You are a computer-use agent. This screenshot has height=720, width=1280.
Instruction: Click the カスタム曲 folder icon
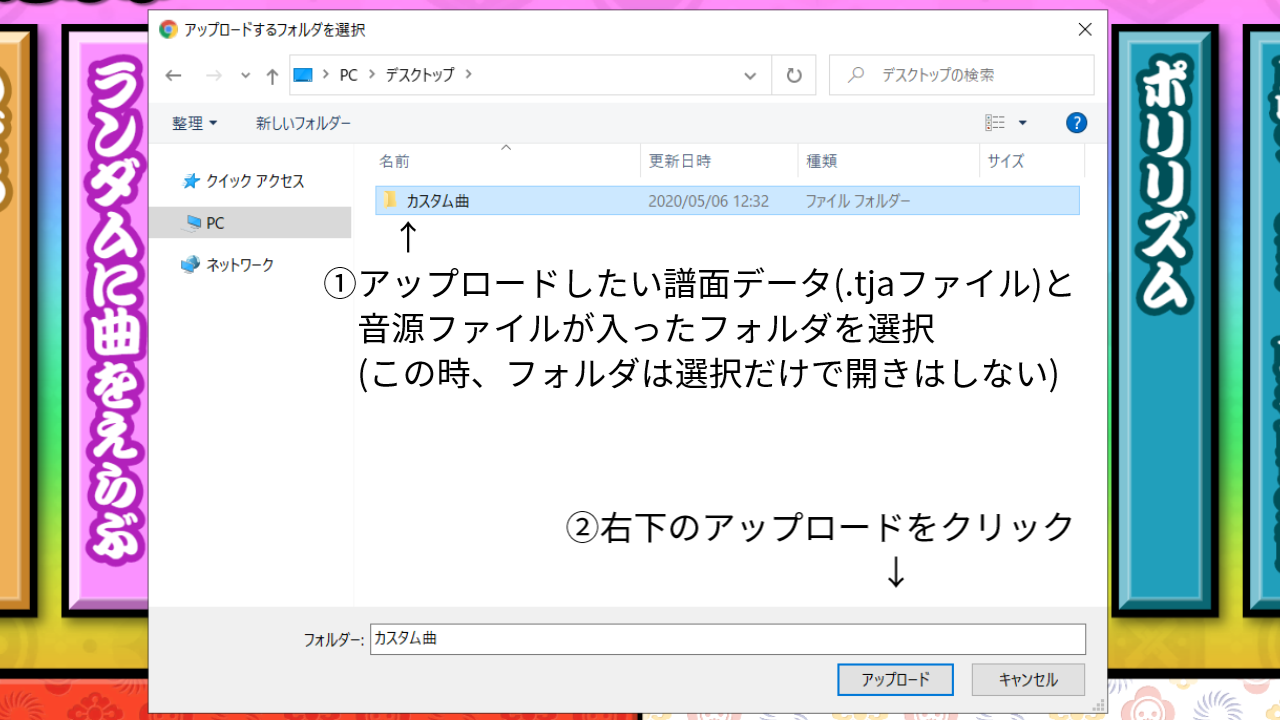[x=387, y=200]
